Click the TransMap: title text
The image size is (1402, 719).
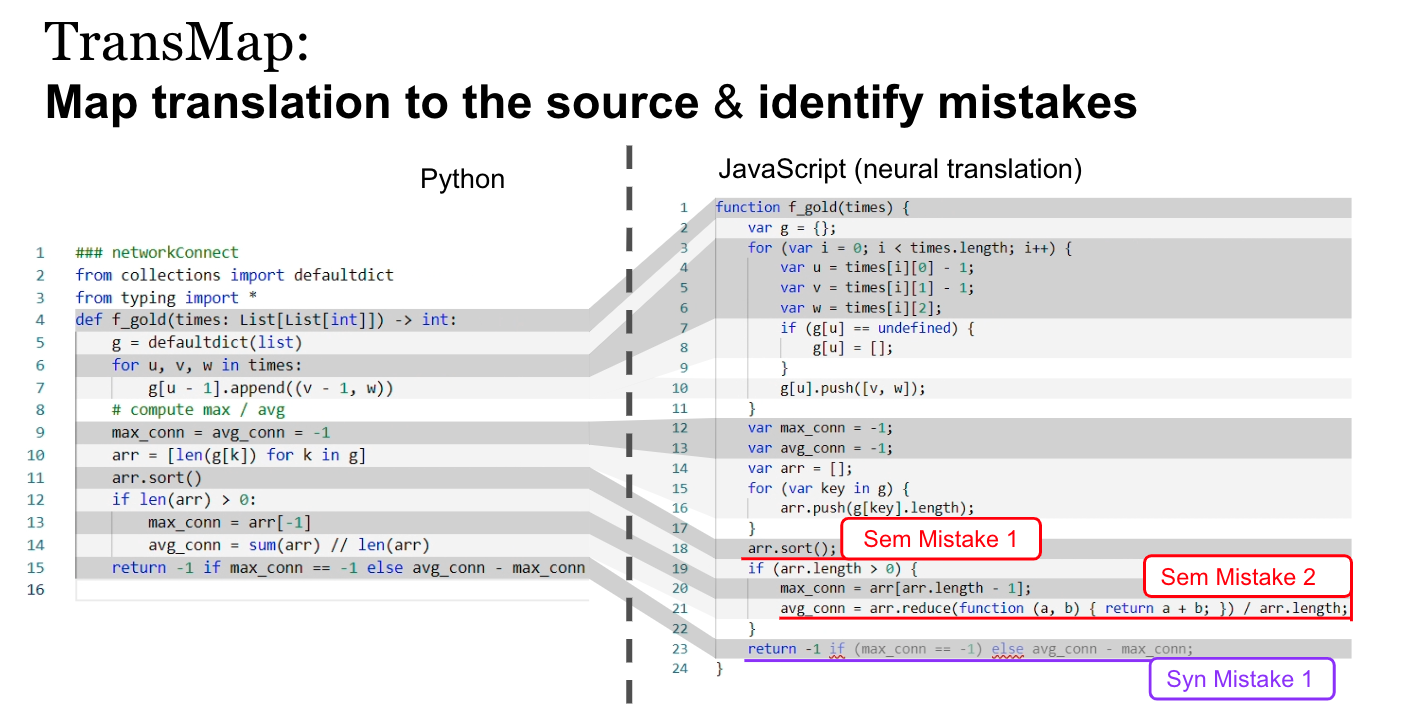pyautogui.click(x=177, y=43)
